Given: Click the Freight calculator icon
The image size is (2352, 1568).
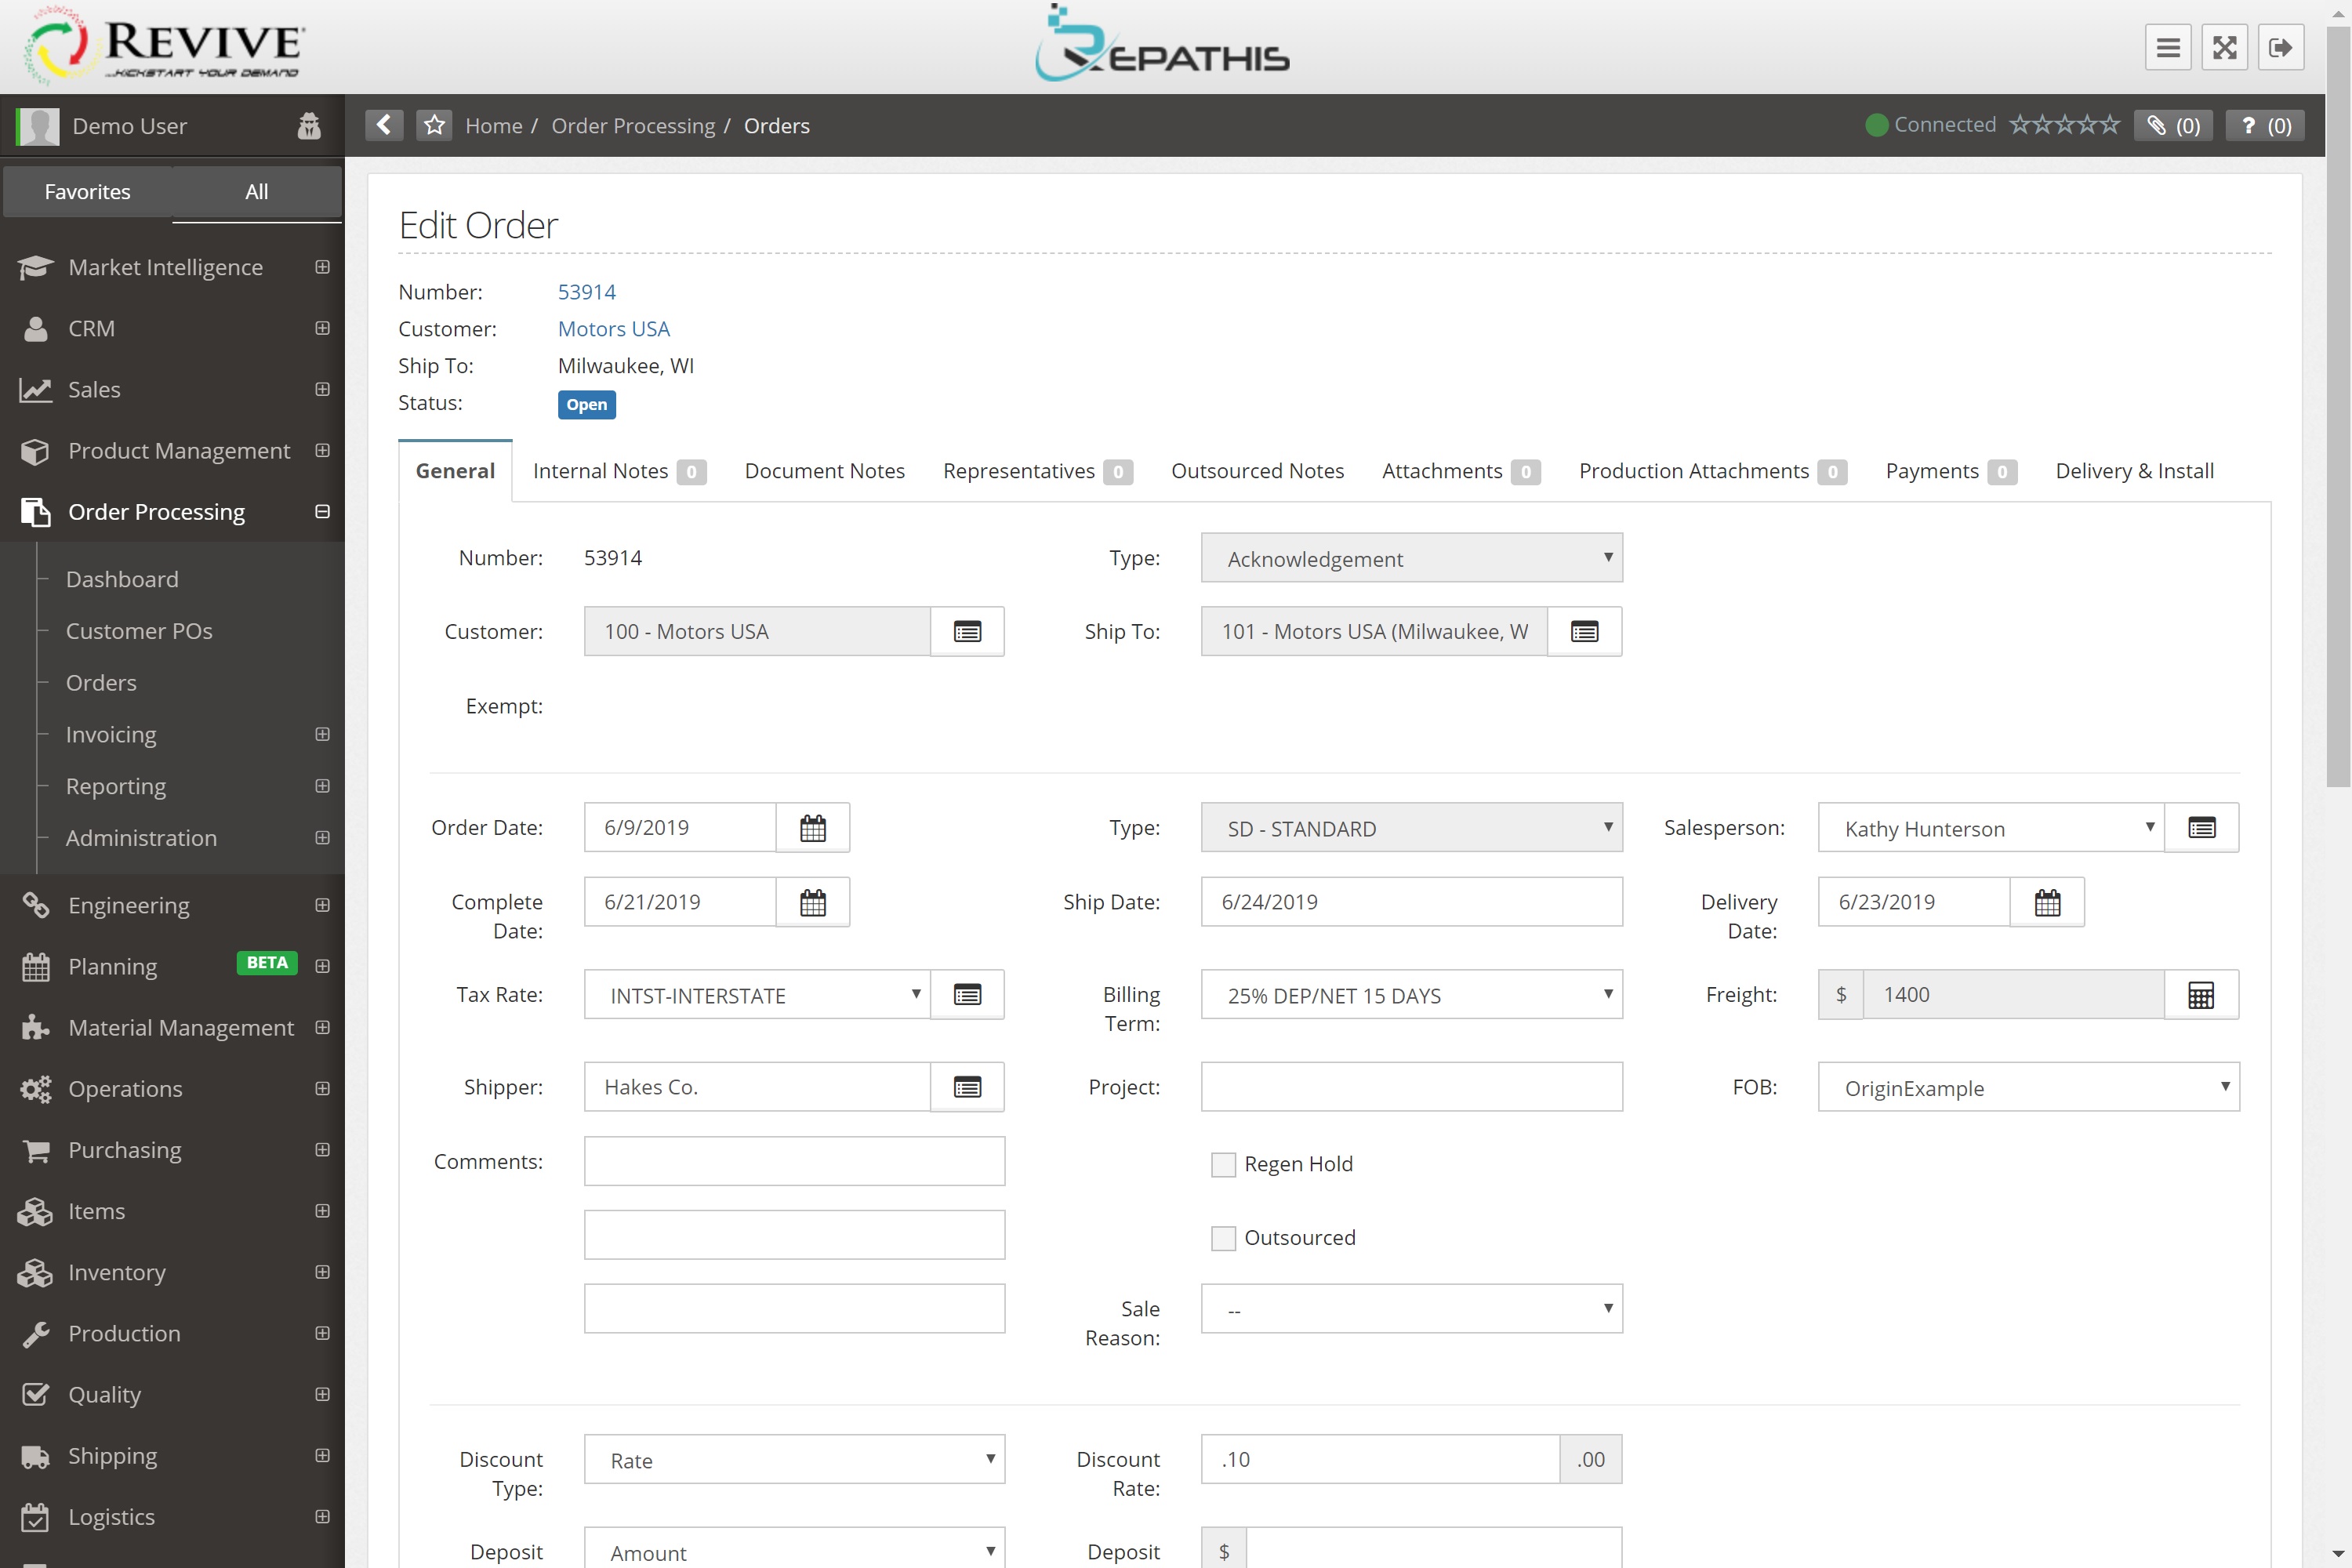Looking at the screenshot, I should (x=2201, y=994).
